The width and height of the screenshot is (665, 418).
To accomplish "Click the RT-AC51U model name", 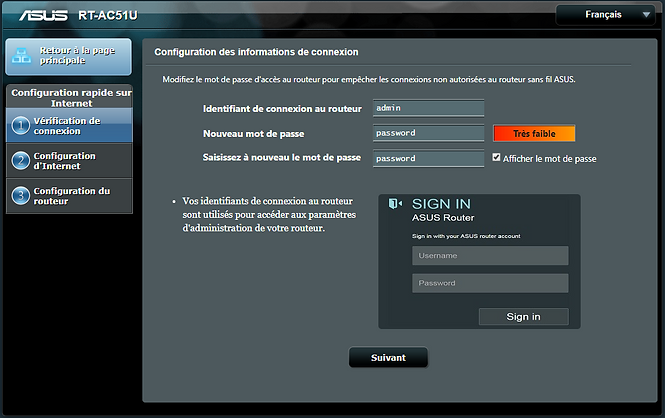I will 108,16.
